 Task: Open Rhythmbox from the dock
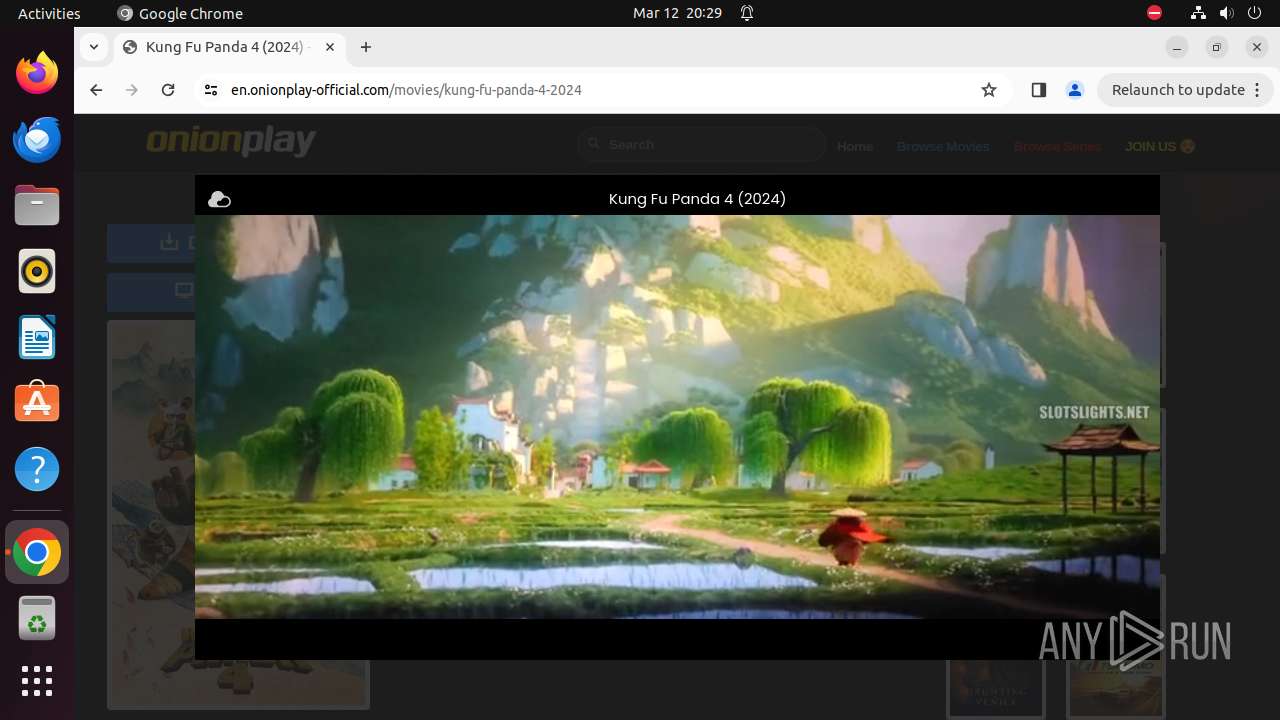37,271
